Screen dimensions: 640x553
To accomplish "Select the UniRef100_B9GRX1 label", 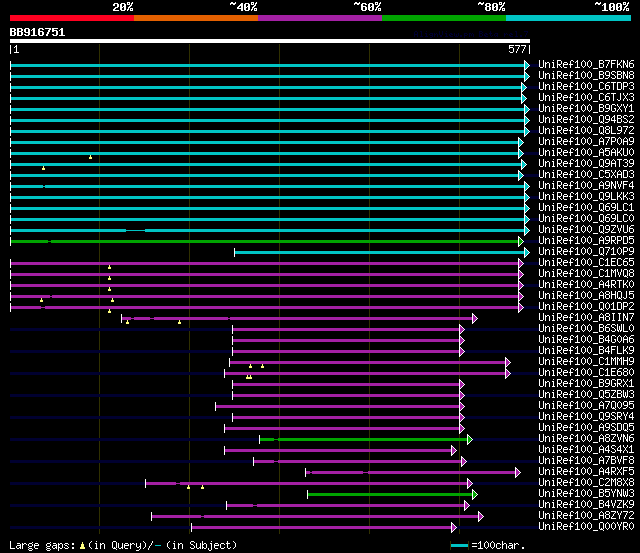I will [586, 384].
